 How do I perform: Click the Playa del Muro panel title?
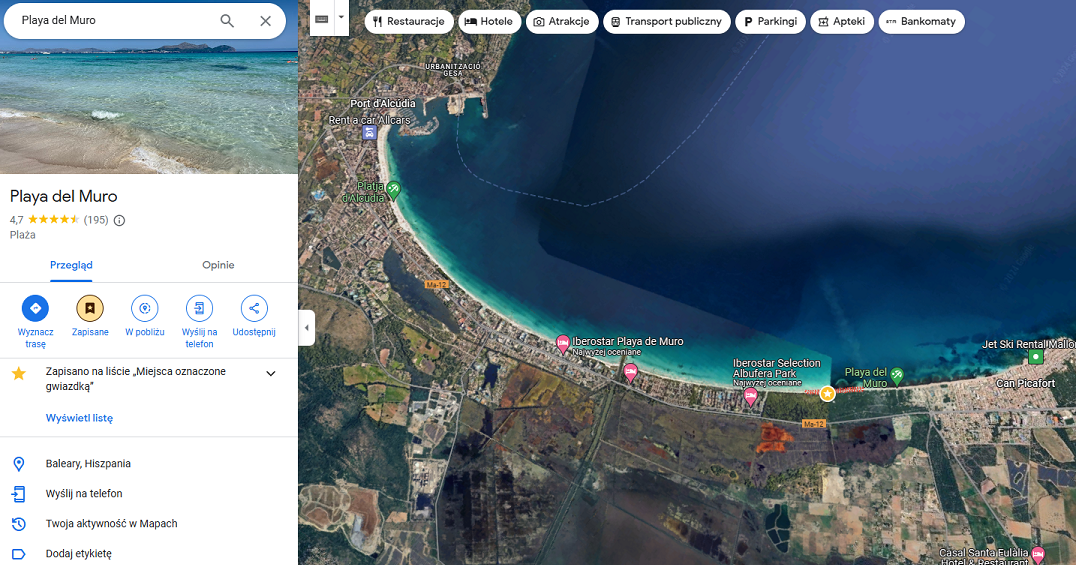coord(64,196)
